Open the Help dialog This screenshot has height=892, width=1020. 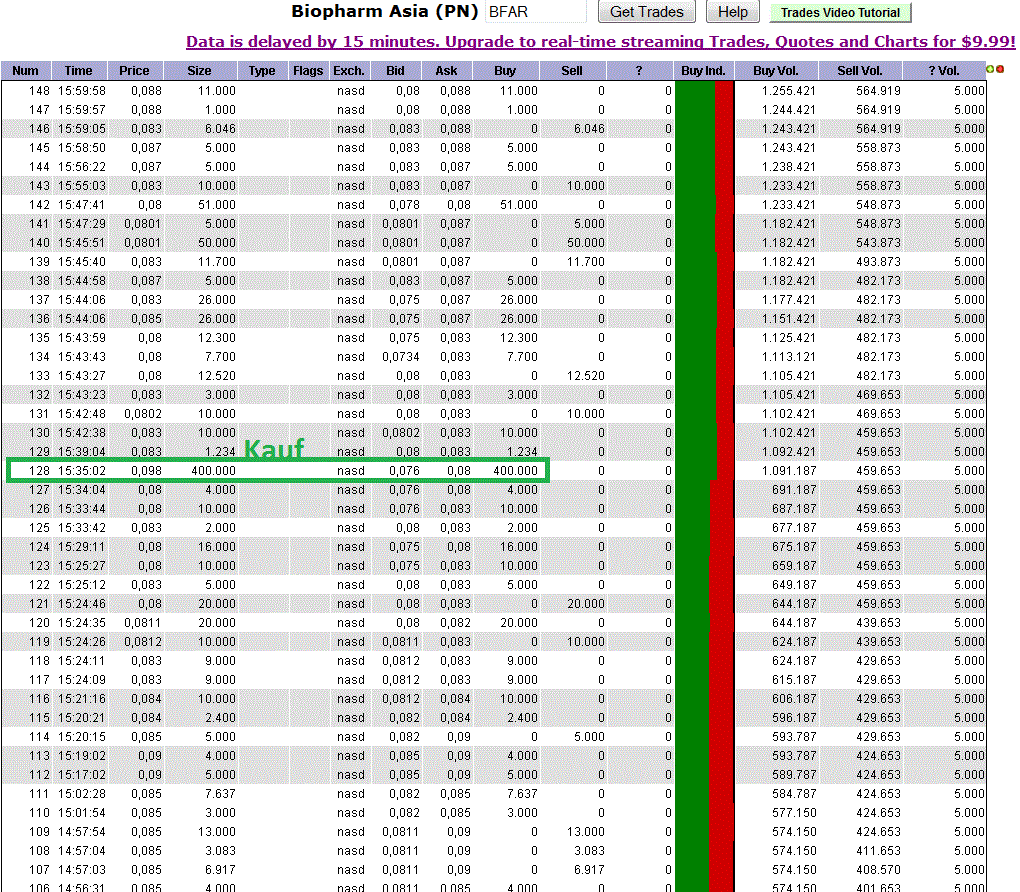point(732,12)
